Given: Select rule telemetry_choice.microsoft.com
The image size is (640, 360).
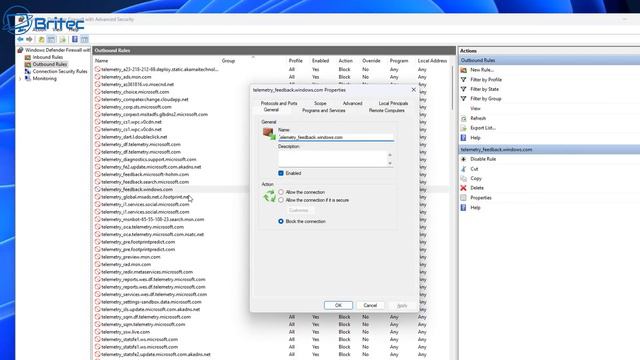Looking at the screenshot, I should coord(135,92).
